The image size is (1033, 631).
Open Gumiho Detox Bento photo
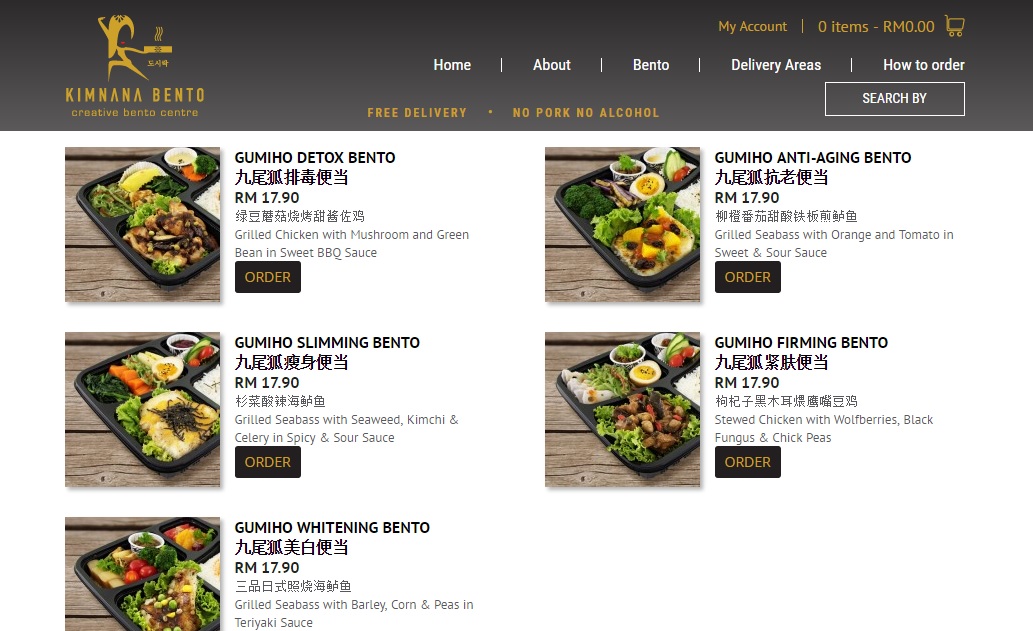tap(142, 225)
